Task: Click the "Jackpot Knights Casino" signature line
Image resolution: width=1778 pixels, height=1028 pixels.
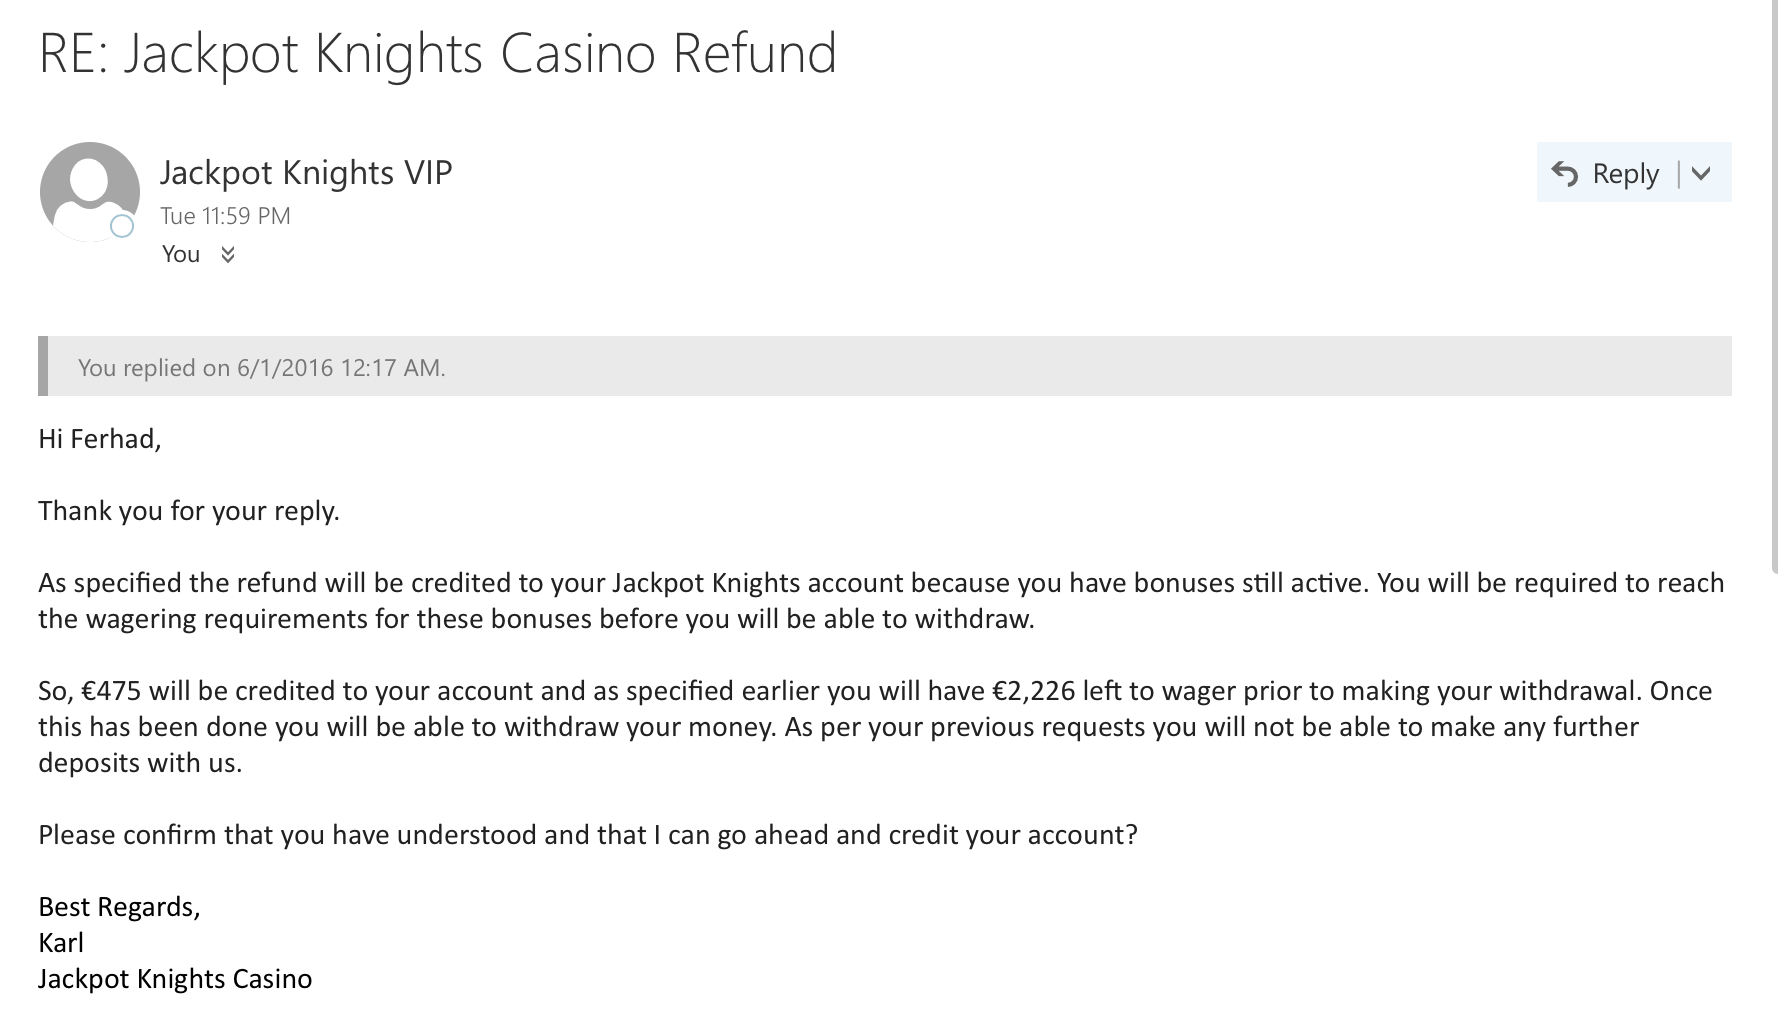Action: [x=175, y=979]
